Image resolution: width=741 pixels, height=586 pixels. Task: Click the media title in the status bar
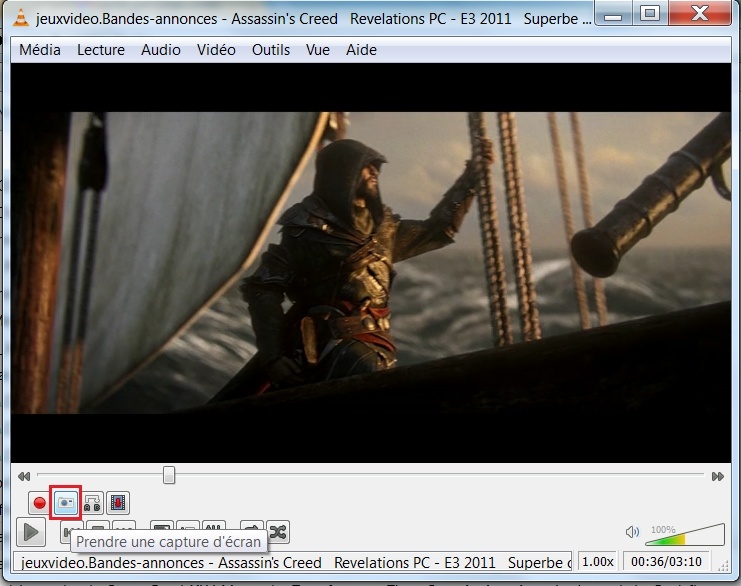point(293,562)
